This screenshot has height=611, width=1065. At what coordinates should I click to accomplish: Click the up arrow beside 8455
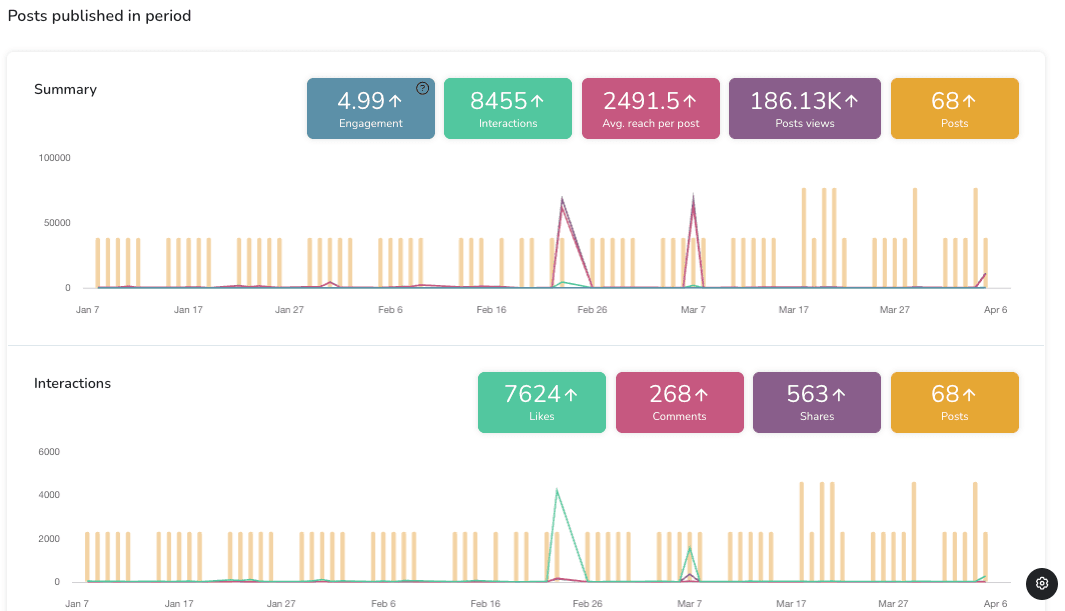coord(537,101)
